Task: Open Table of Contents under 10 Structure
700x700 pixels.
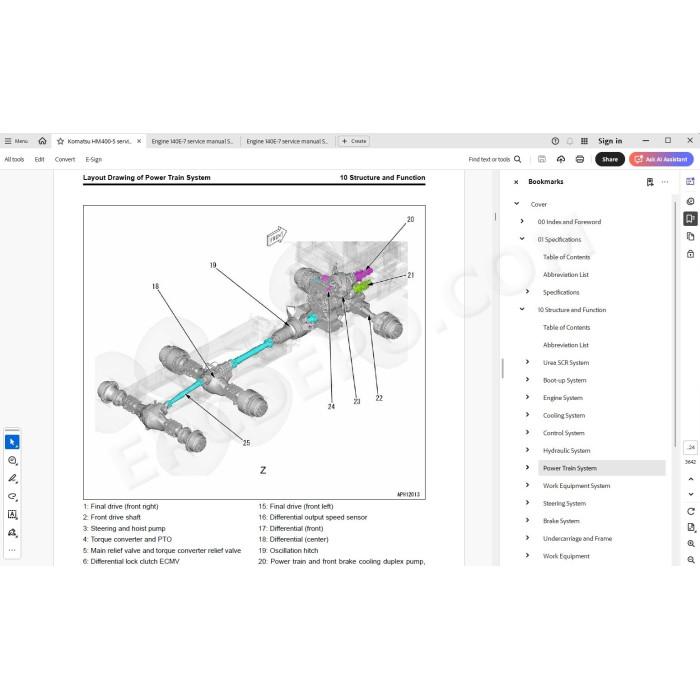Action: [567, 327]
